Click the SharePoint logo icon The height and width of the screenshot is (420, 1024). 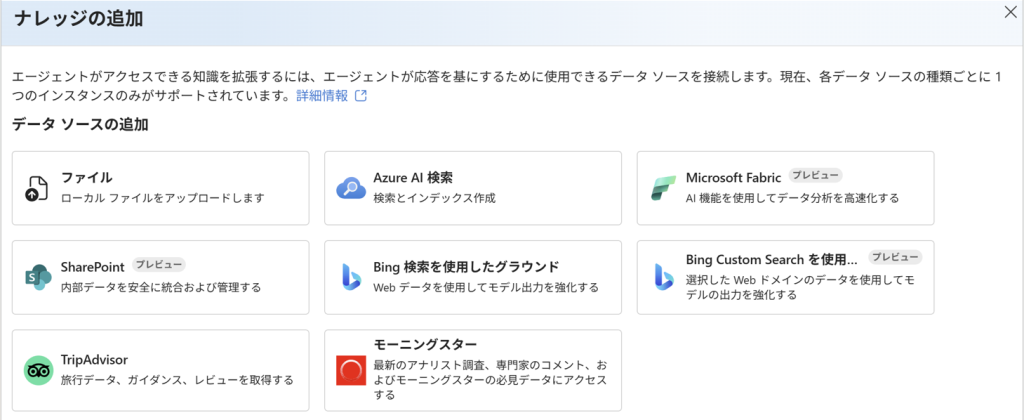click(37, 278)
